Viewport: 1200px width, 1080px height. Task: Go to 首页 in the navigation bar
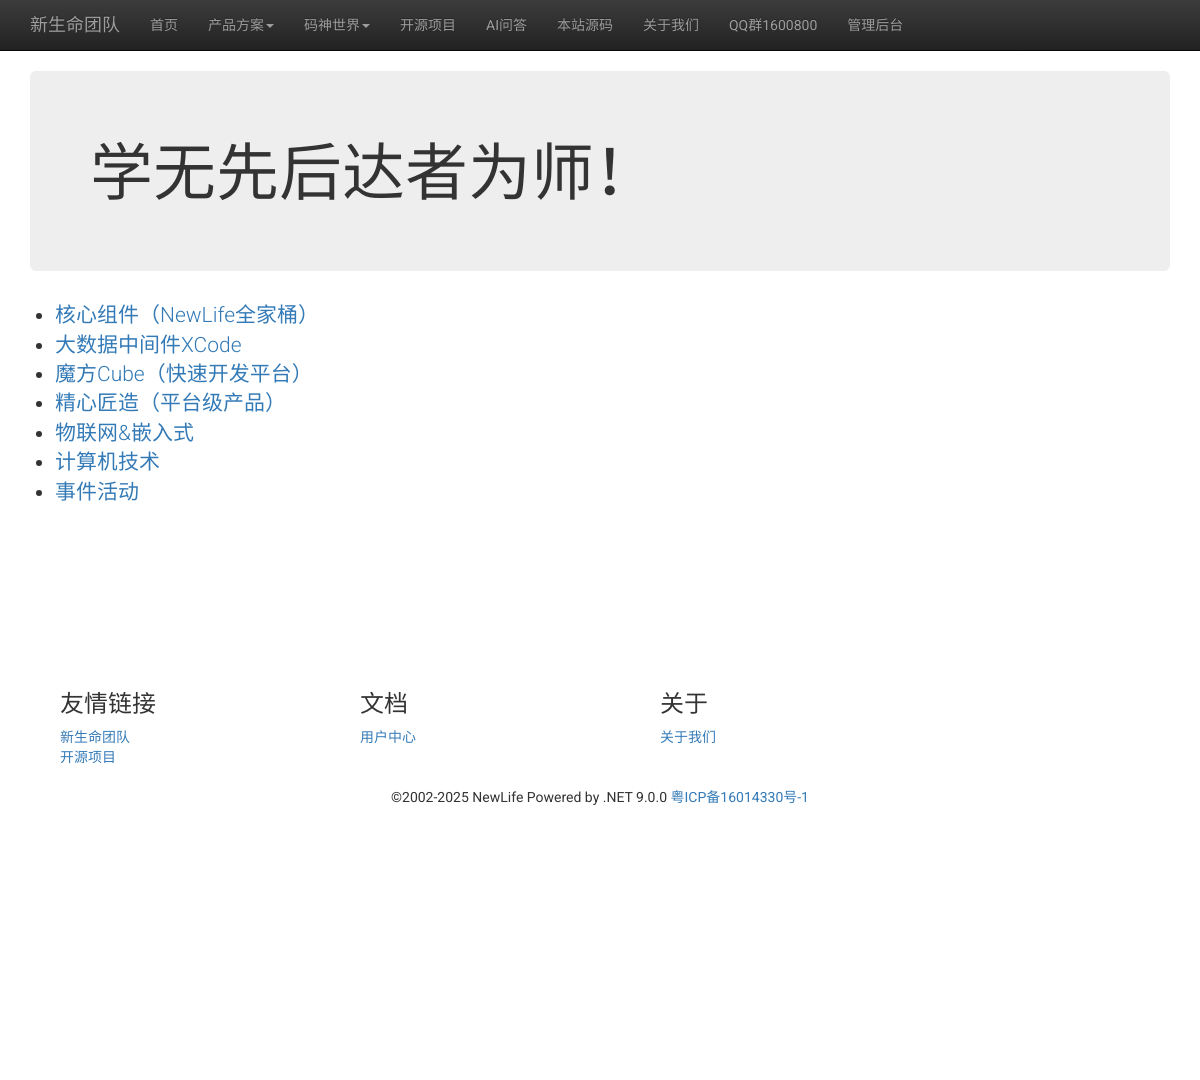tap(164, 25)
